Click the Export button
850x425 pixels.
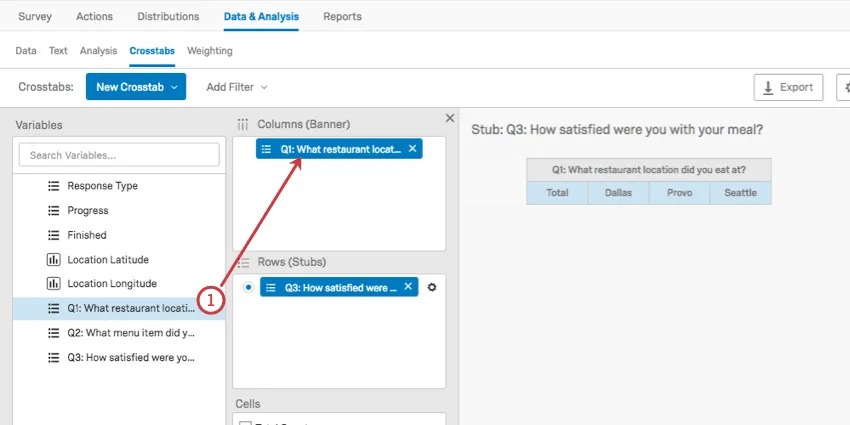788,87
